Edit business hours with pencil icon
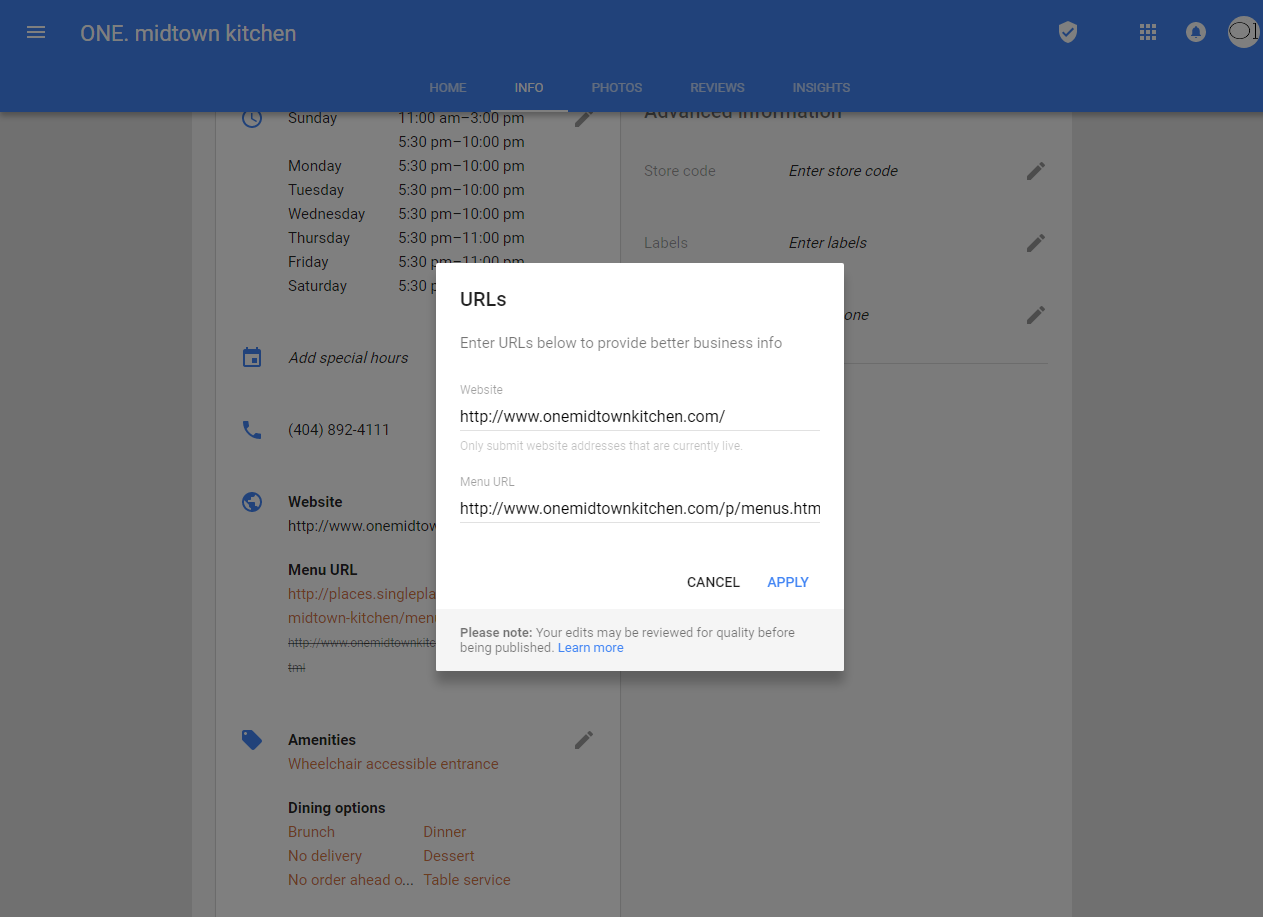The height and width of the screenshot is (917, 1263). point(584,118)
